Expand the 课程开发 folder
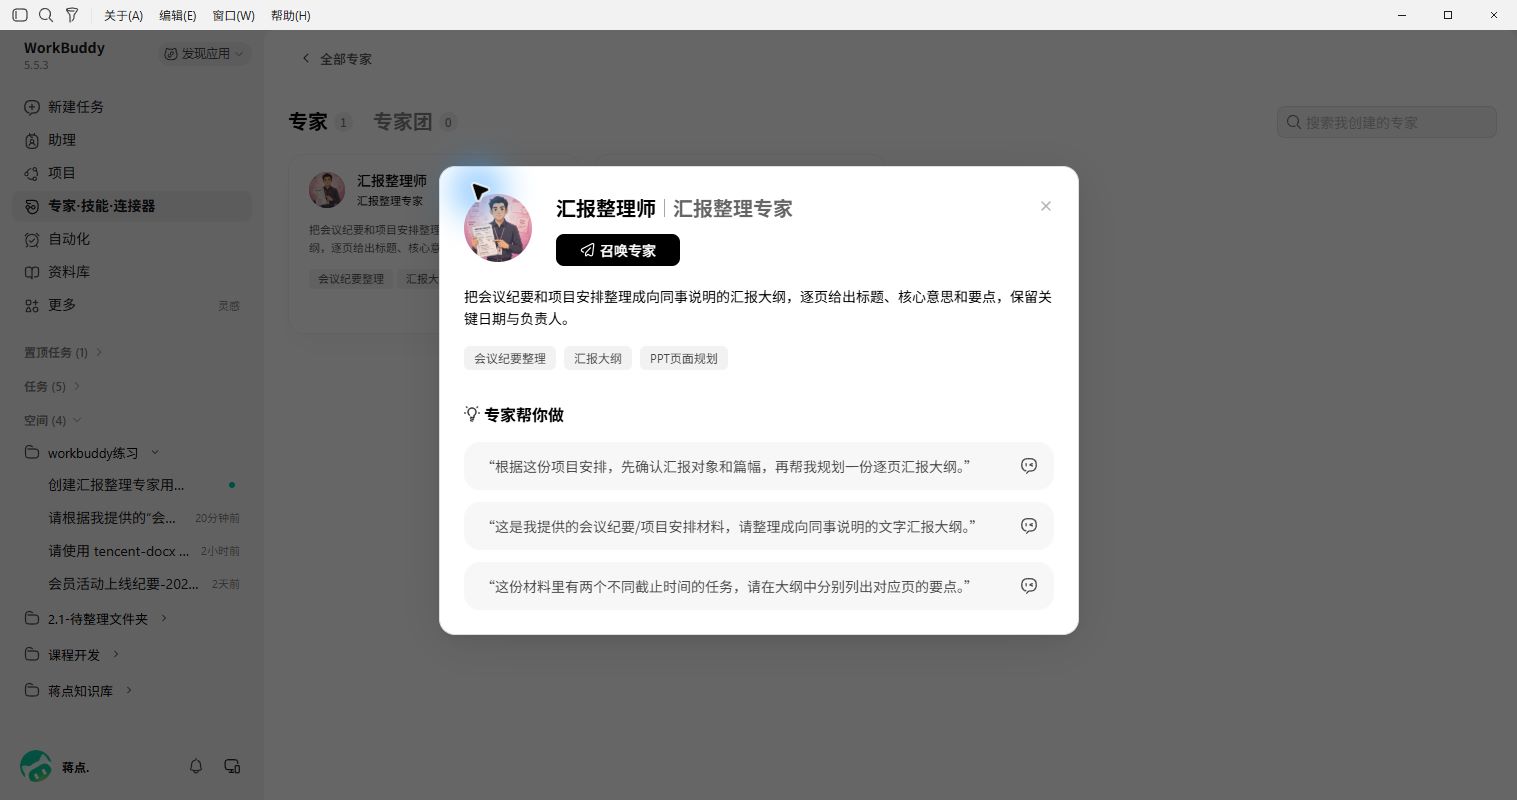The width and height of the screenshot is (1517, 800). point(116,654)
